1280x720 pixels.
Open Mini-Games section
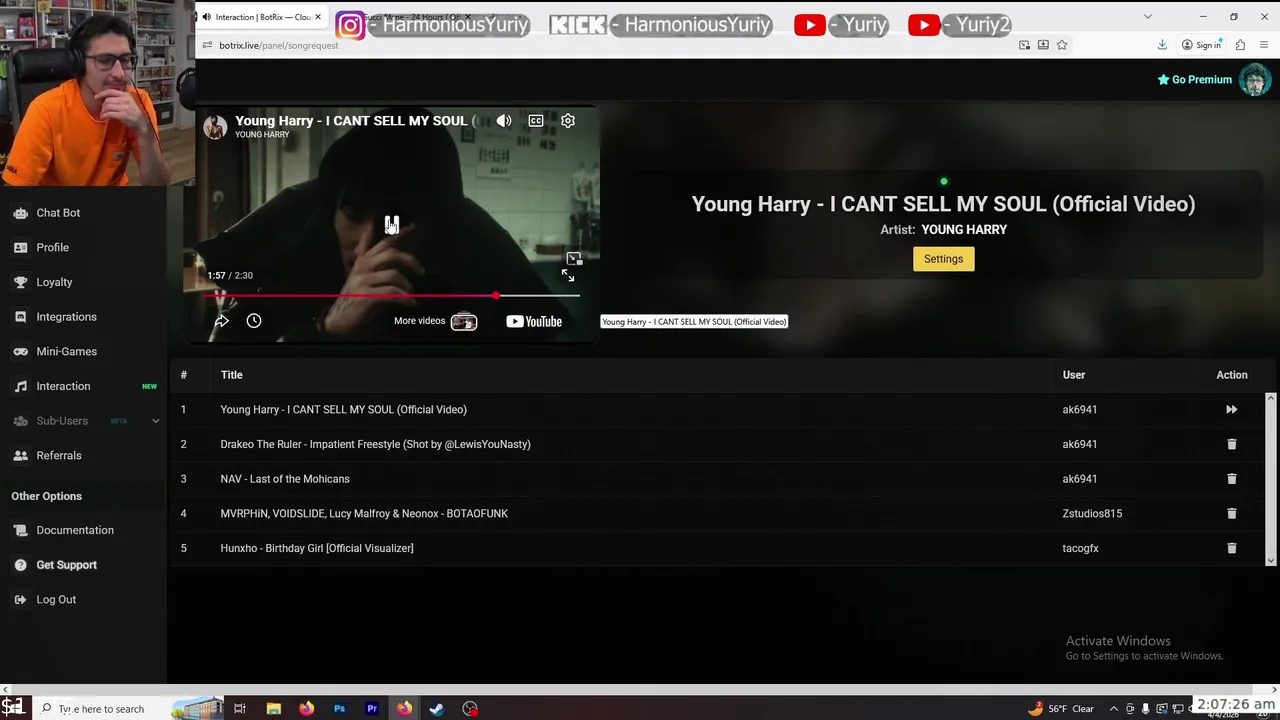[x=66, y=351]
